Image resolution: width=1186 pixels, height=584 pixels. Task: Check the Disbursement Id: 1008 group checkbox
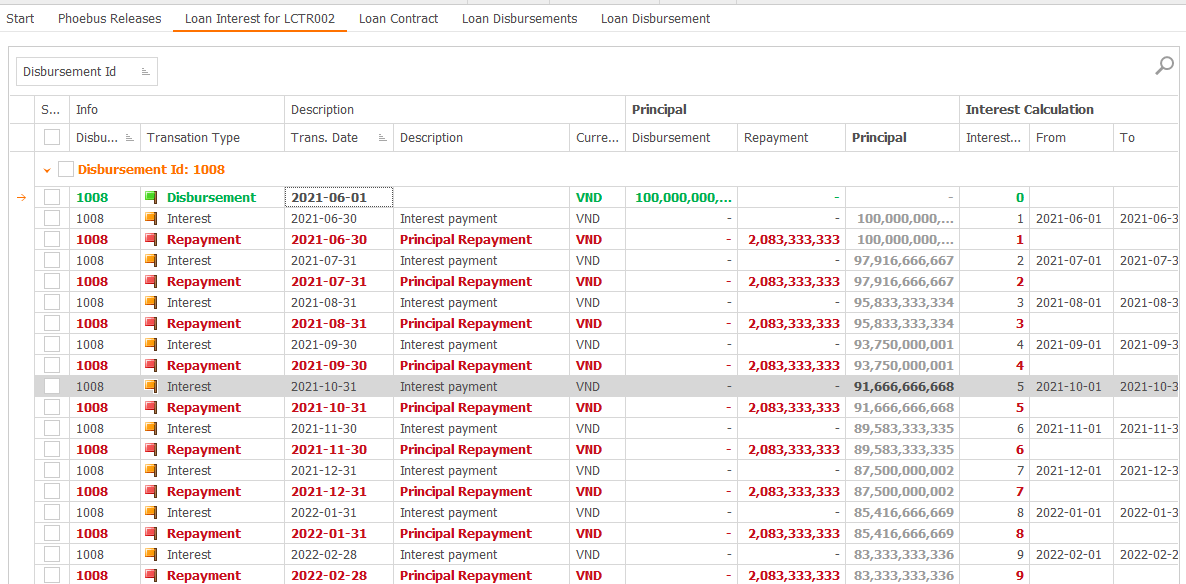65,169
